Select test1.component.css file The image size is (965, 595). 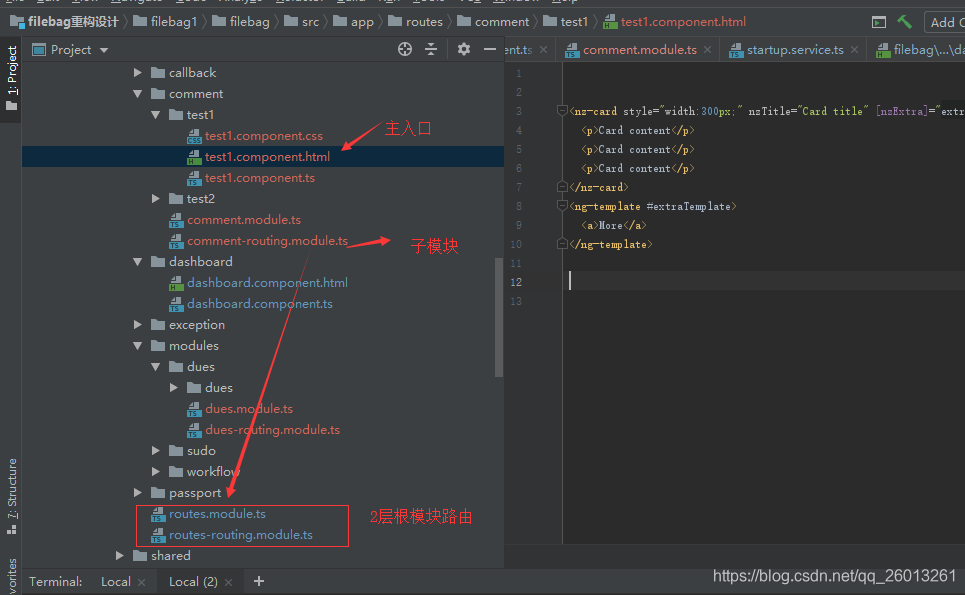(263, 135)
